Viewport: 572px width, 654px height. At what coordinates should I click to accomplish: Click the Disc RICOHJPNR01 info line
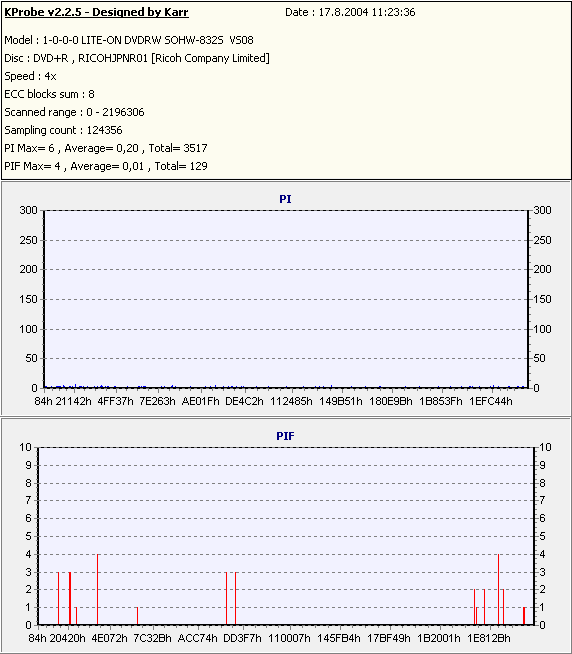(x=137, y=58)
